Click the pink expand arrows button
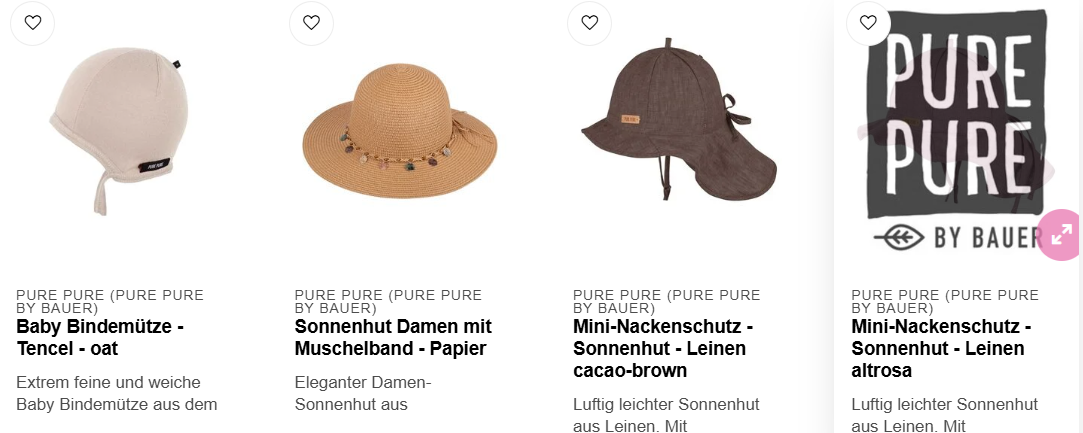 1060,235
